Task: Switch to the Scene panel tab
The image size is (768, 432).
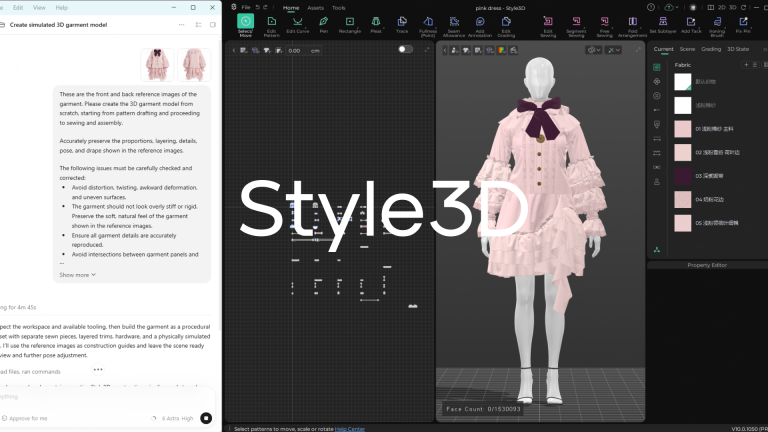Action: [x=687, y=49]
